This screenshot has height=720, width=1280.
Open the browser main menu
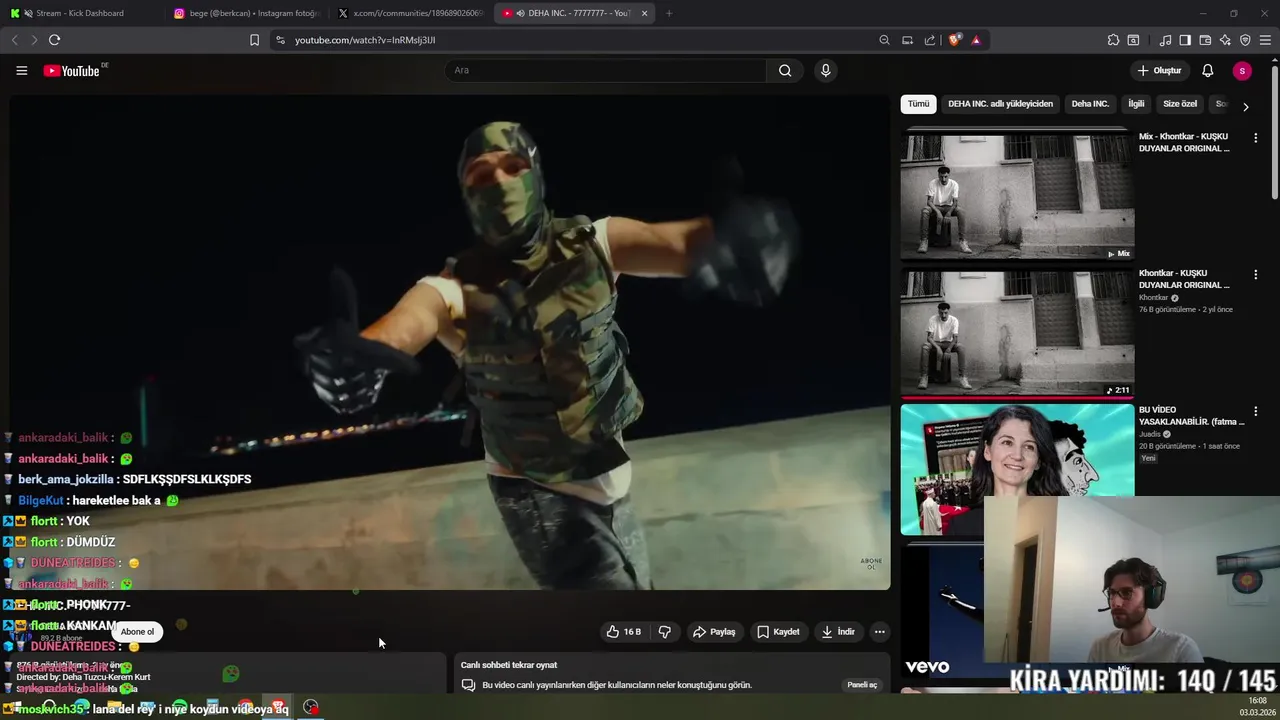1265,40
